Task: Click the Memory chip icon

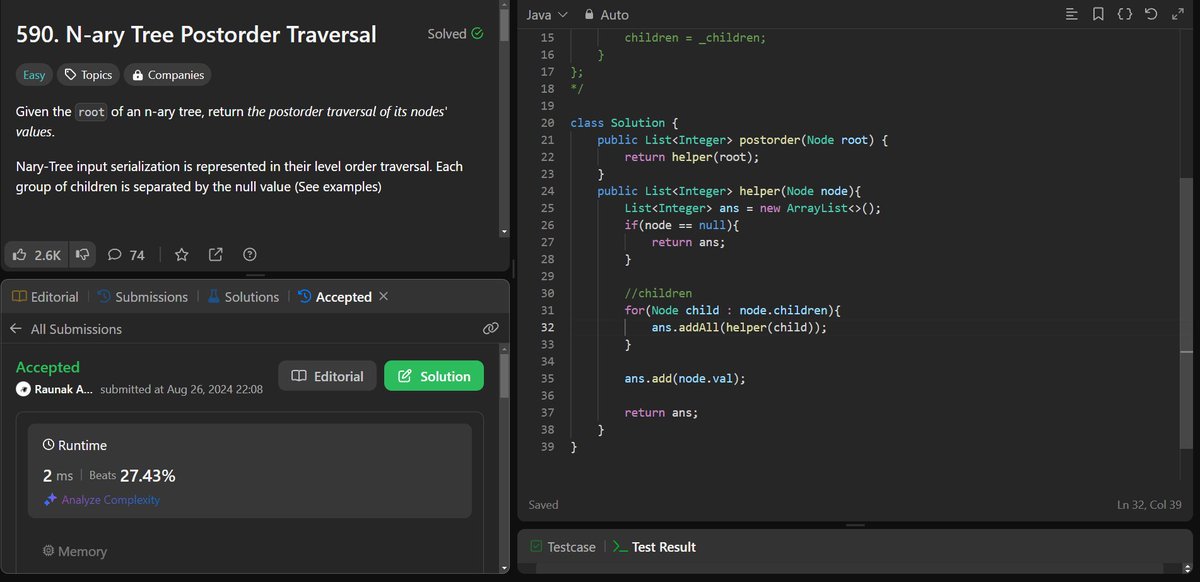Action: click(49, 551)
